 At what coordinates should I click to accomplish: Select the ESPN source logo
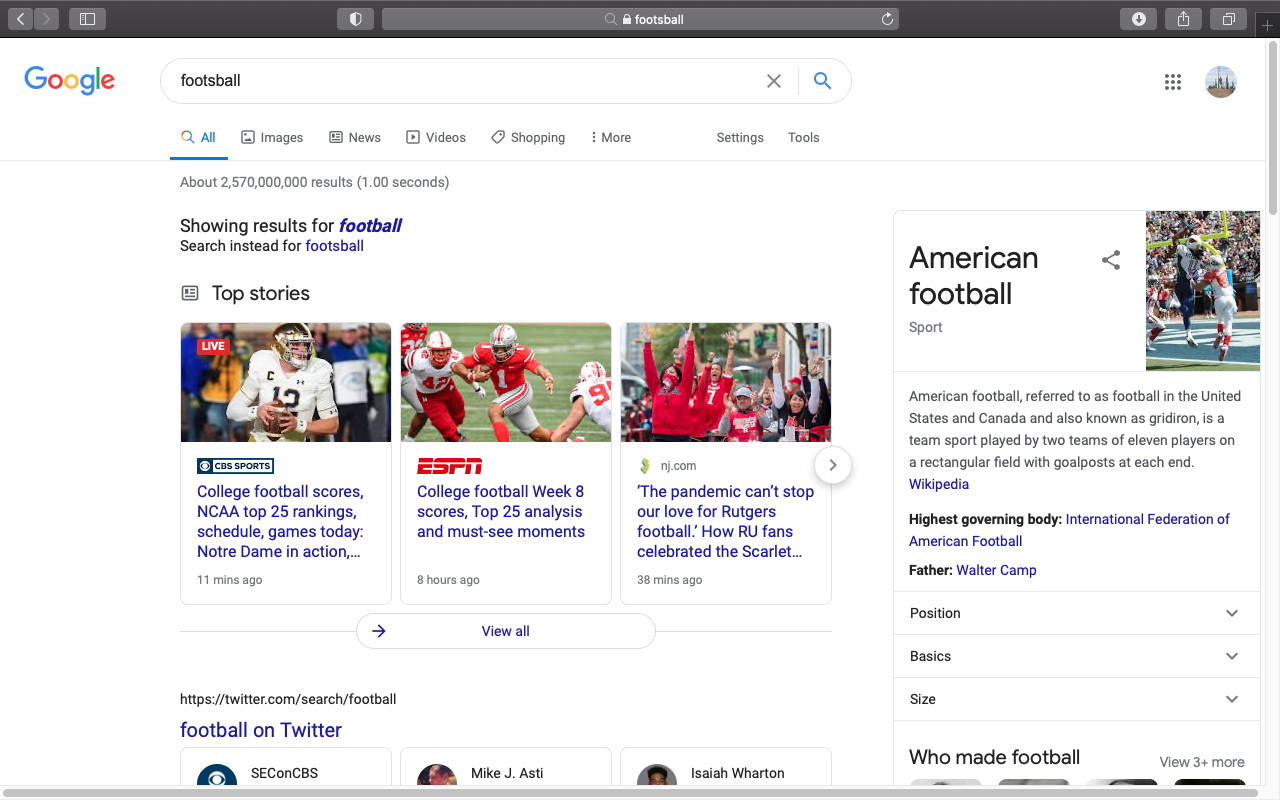(449, 466)
